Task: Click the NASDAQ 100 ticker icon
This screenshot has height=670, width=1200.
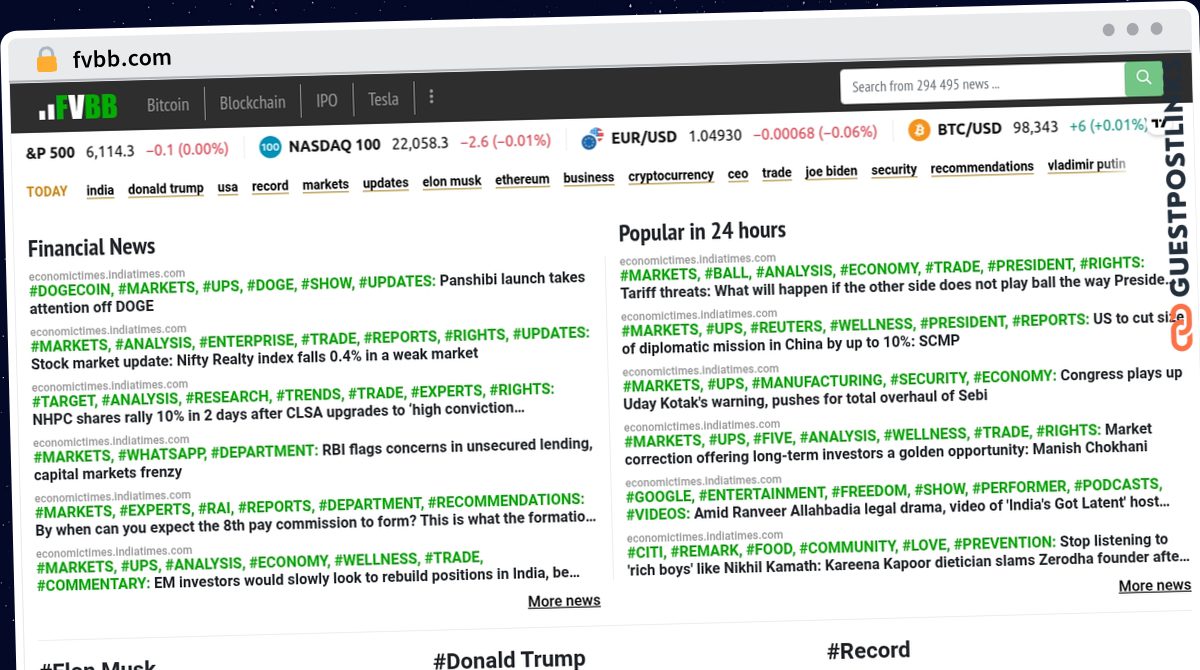Action: coord(270,147)
